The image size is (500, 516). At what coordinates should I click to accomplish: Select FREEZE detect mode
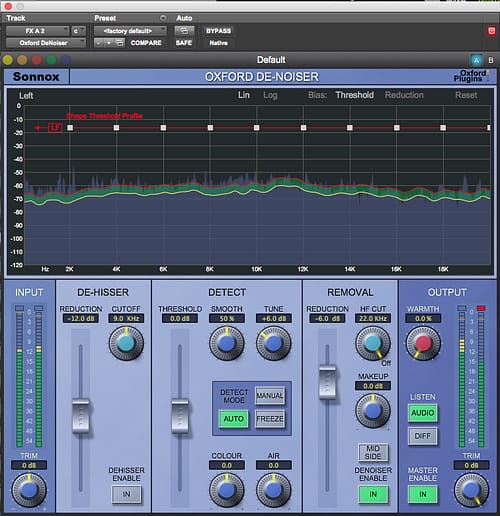tap(270, 419)
